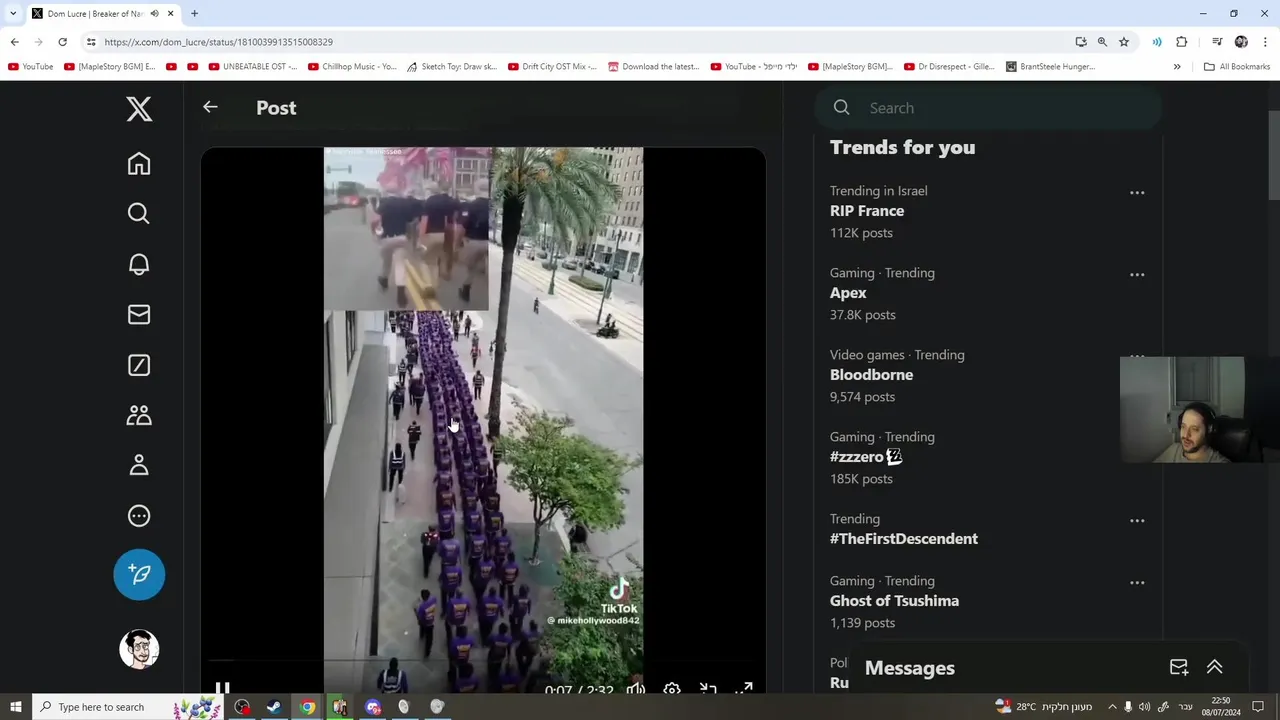The height and width of the screenshot is (720, 1280).
Task: Open Chillhop Music bookmark
Action: click(353, 67)
